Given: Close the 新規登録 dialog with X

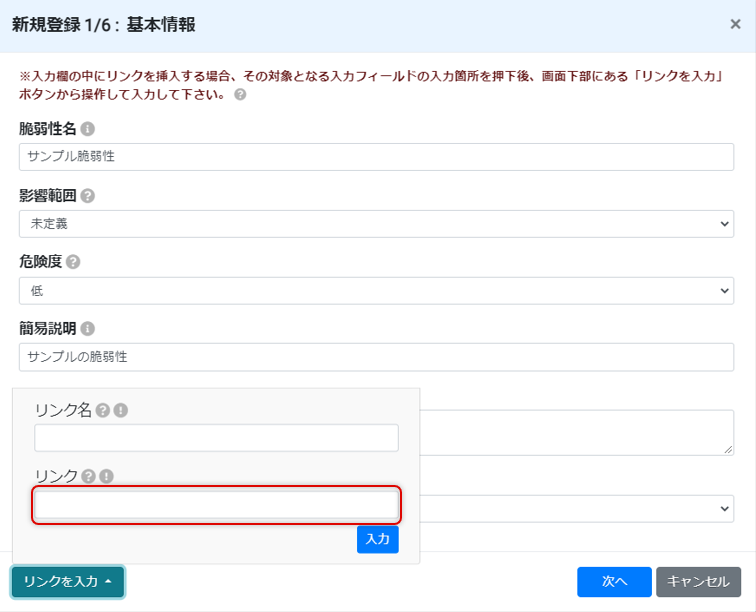Looking at the screenshot, I should 735,24.
